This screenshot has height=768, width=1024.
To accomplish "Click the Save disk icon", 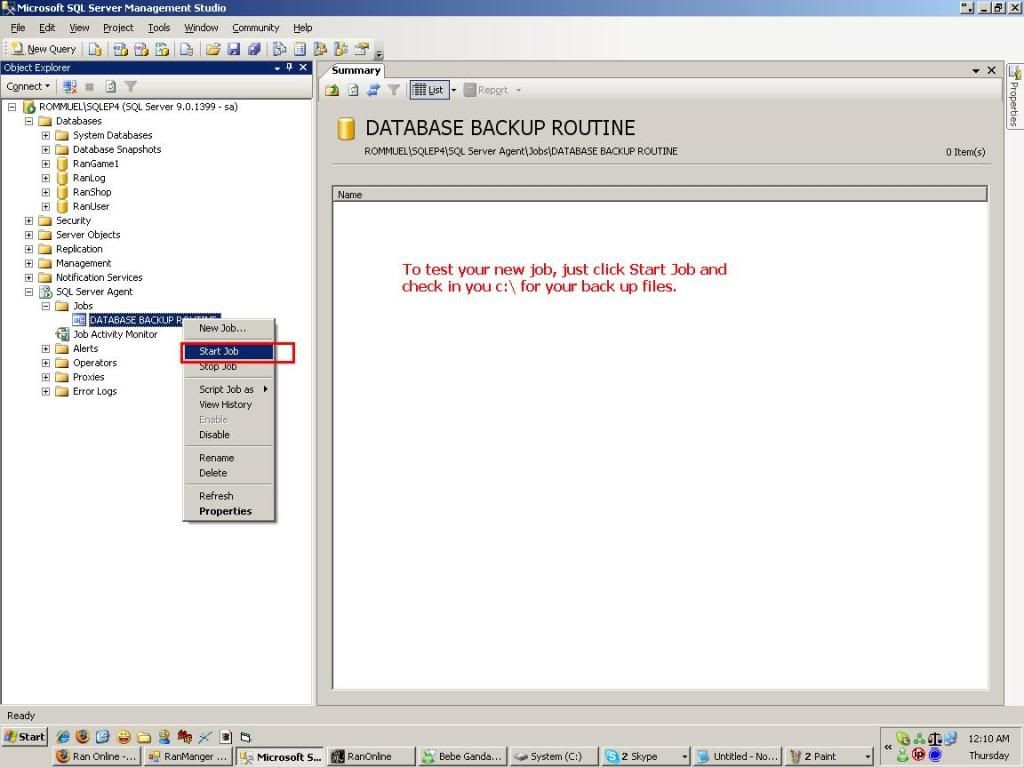I will (234, 49).
